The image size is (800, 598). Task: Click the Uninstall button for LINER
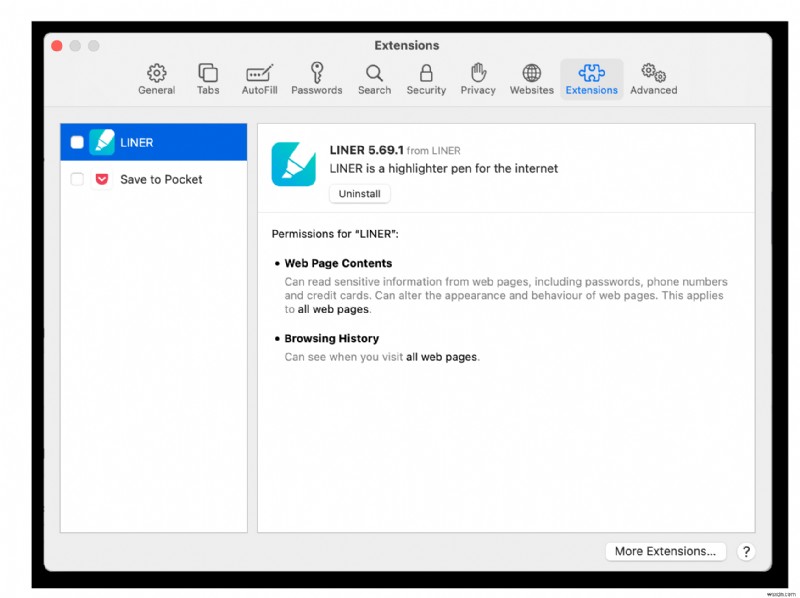pos(360,194)
